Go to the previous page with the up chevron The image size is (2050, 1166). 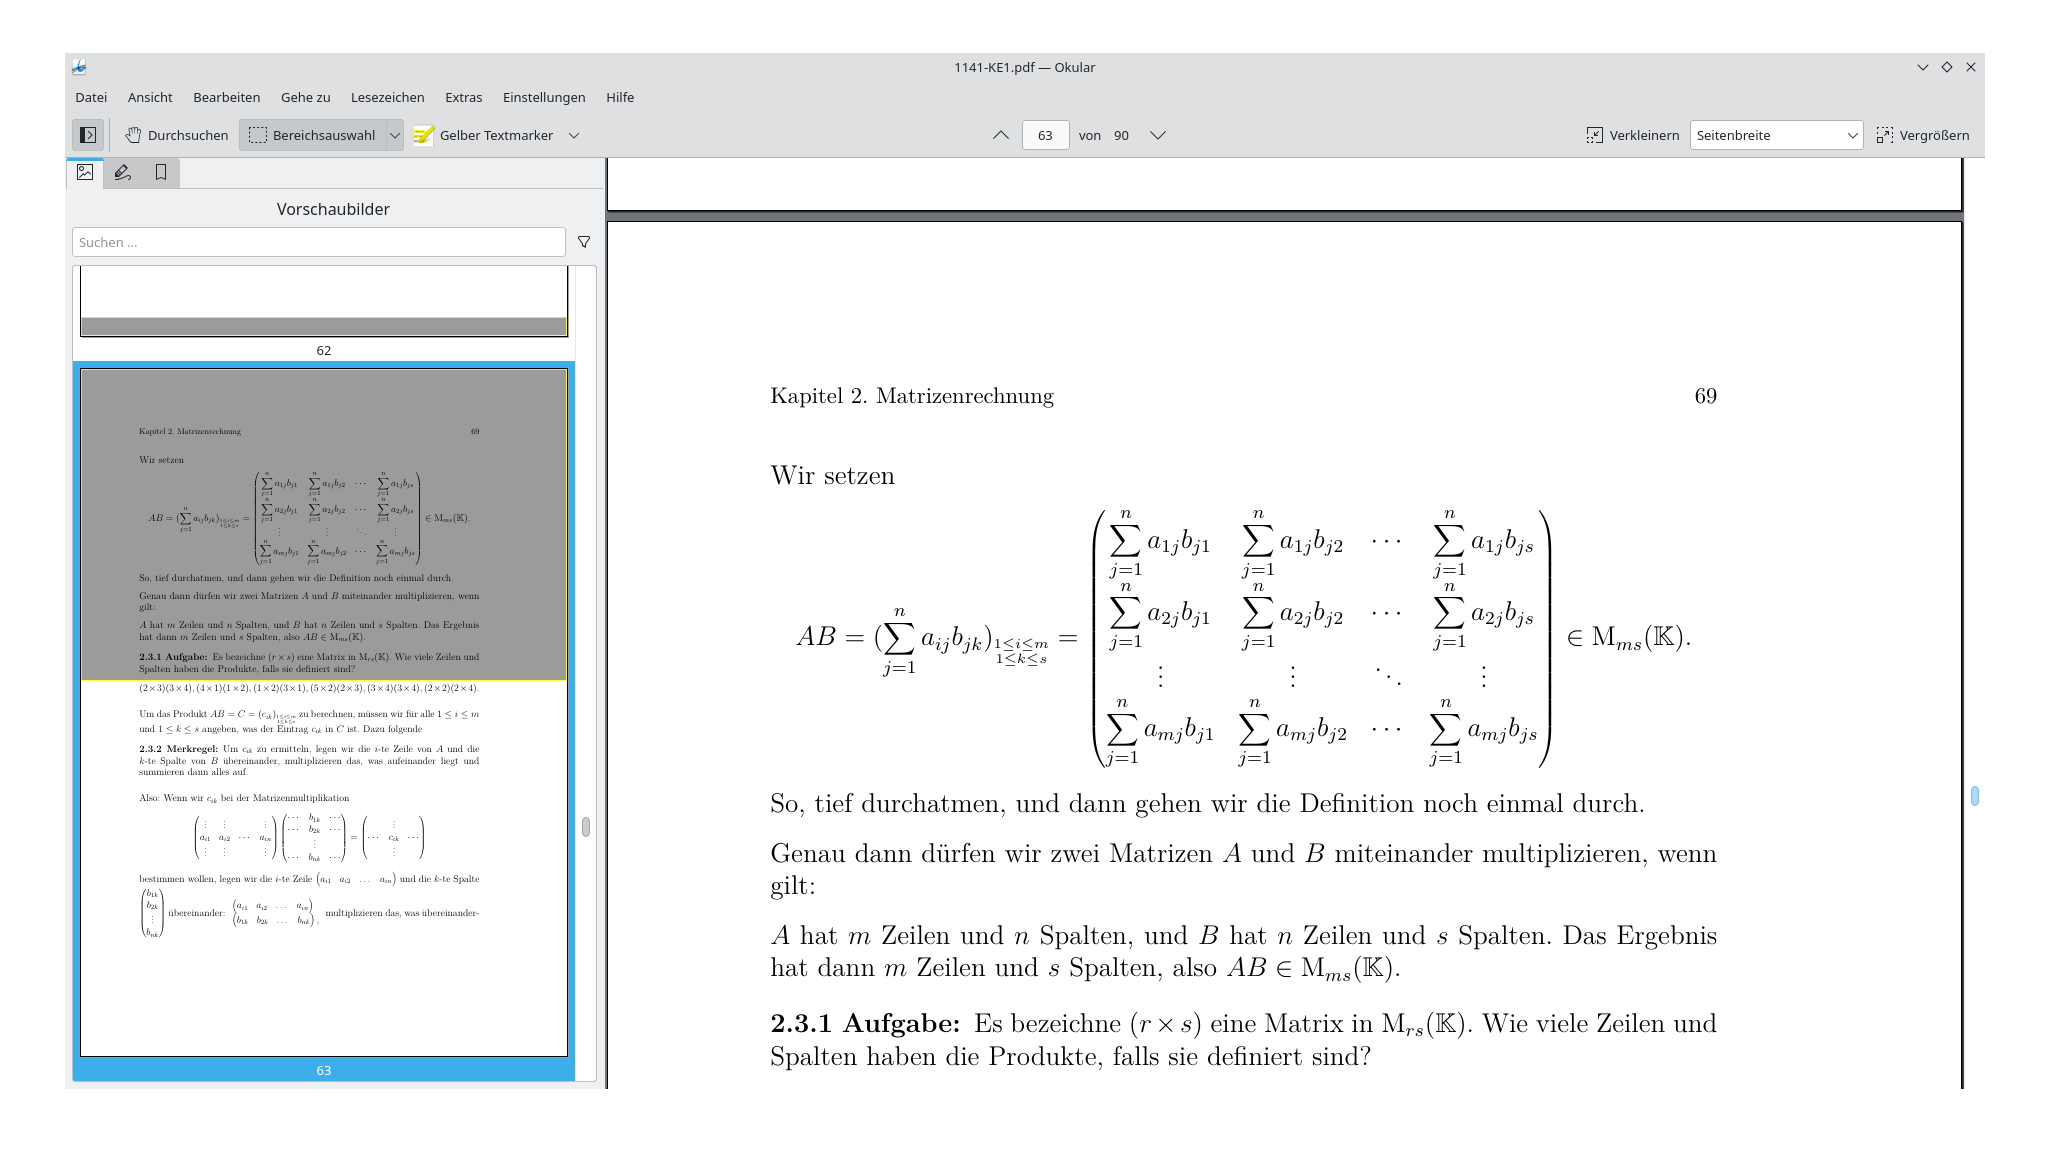[999, 134]
